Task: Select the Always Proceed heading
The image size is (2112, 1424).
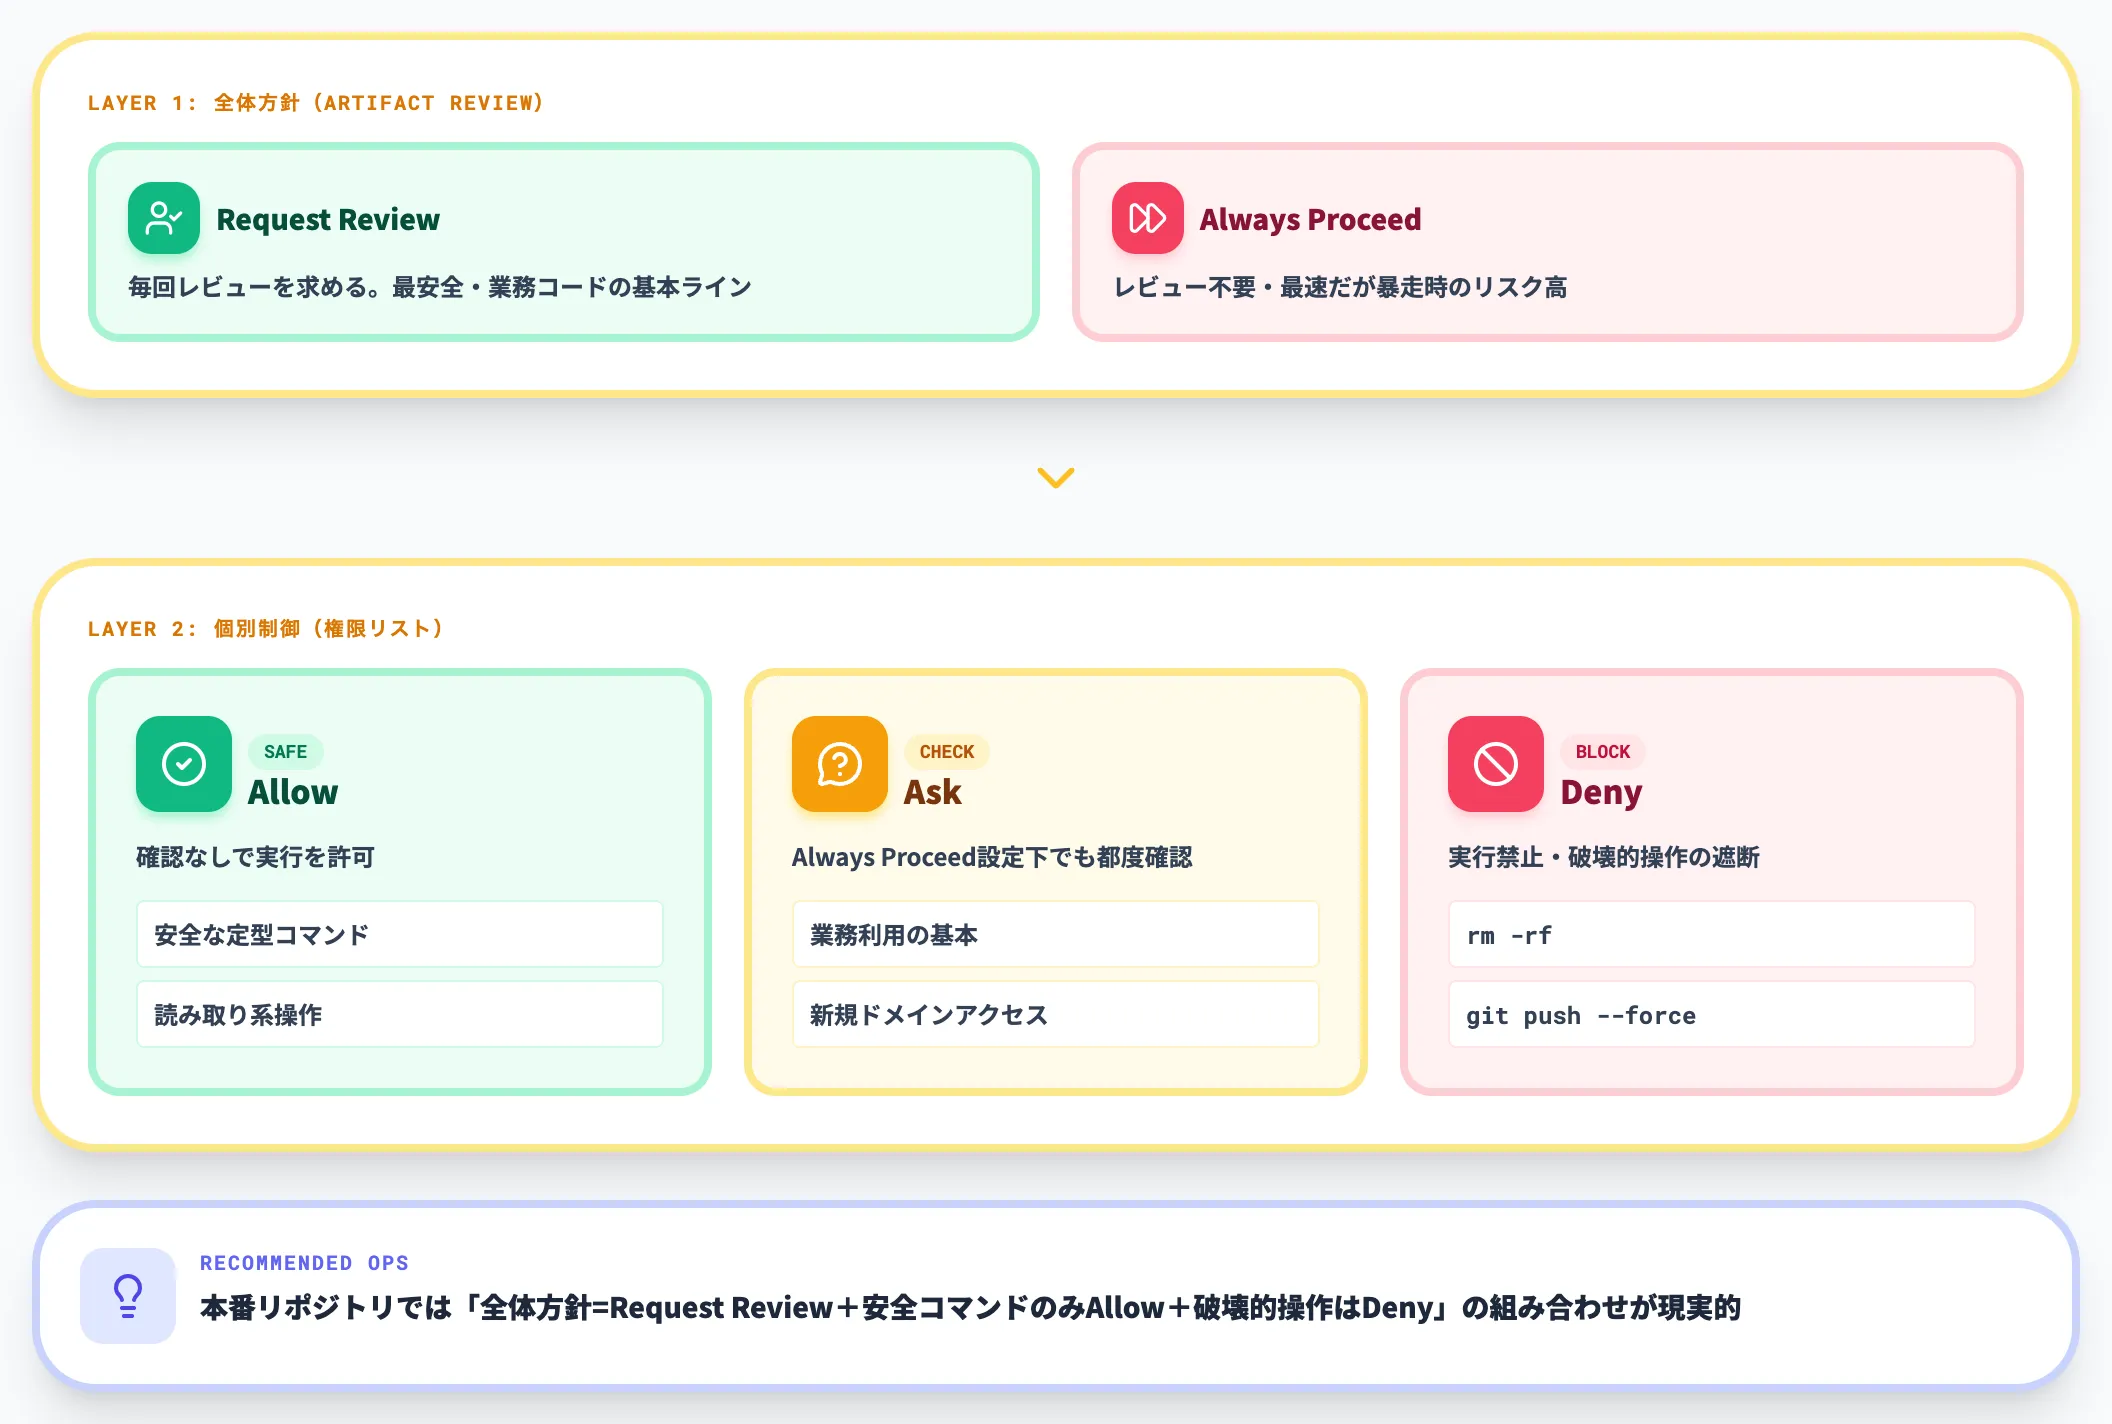Action: point(1310,219)
